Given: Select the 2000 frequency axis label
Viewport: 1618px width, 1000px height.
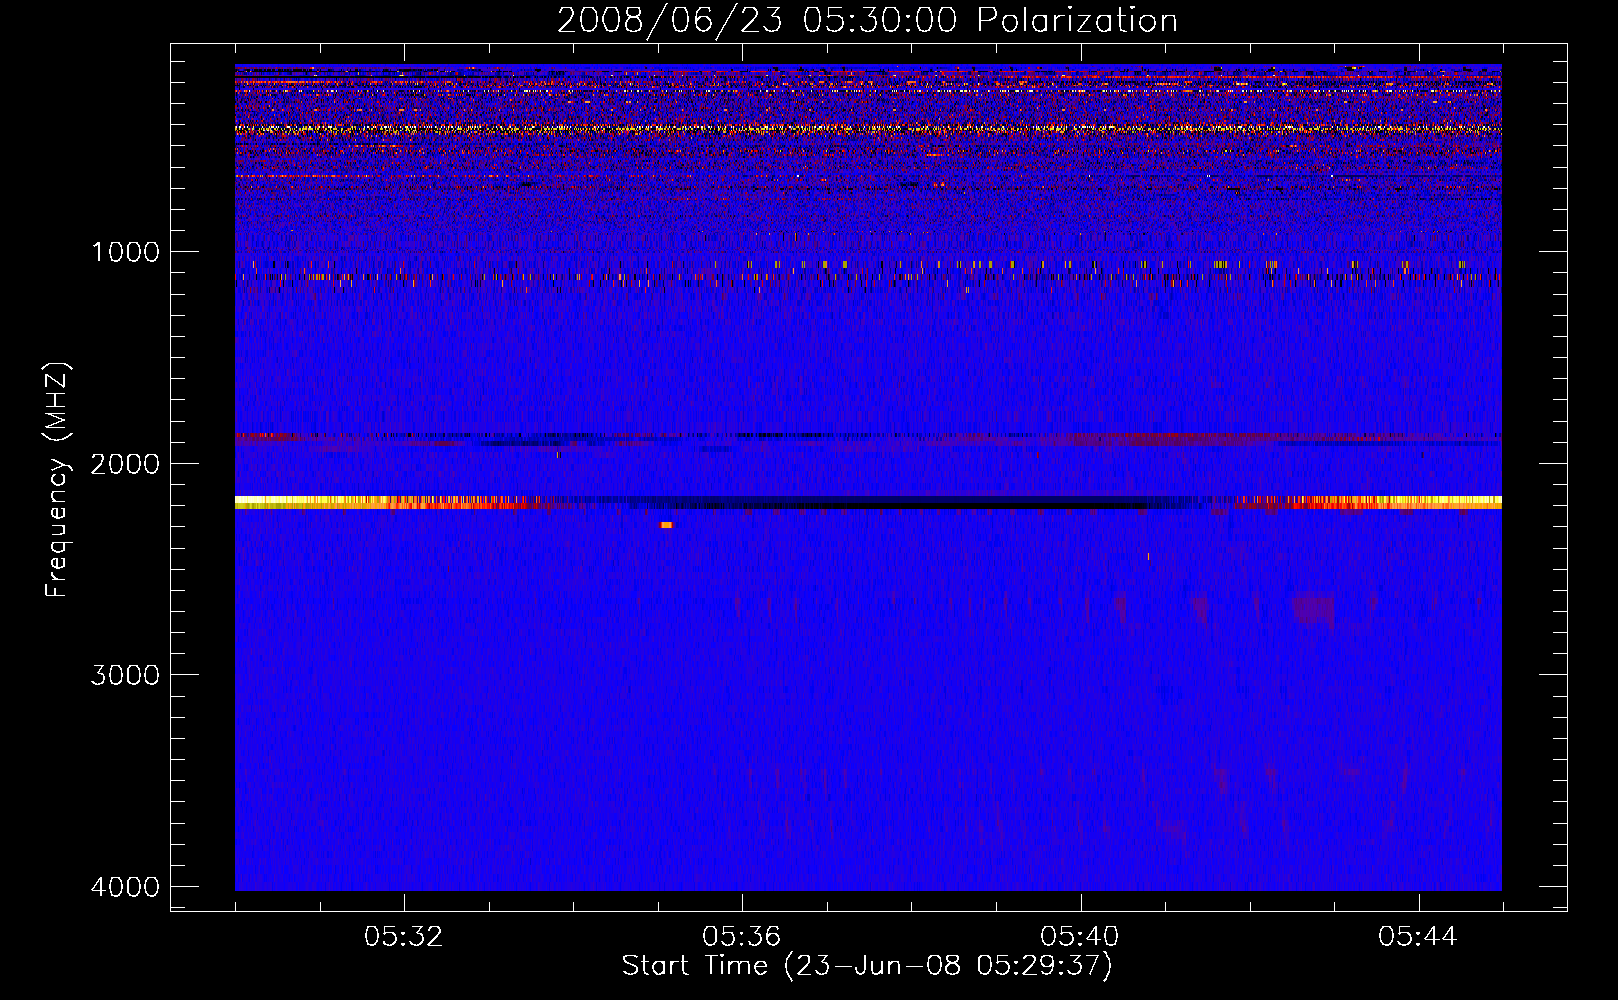Looking at the screenshot, I should [125, 464].
